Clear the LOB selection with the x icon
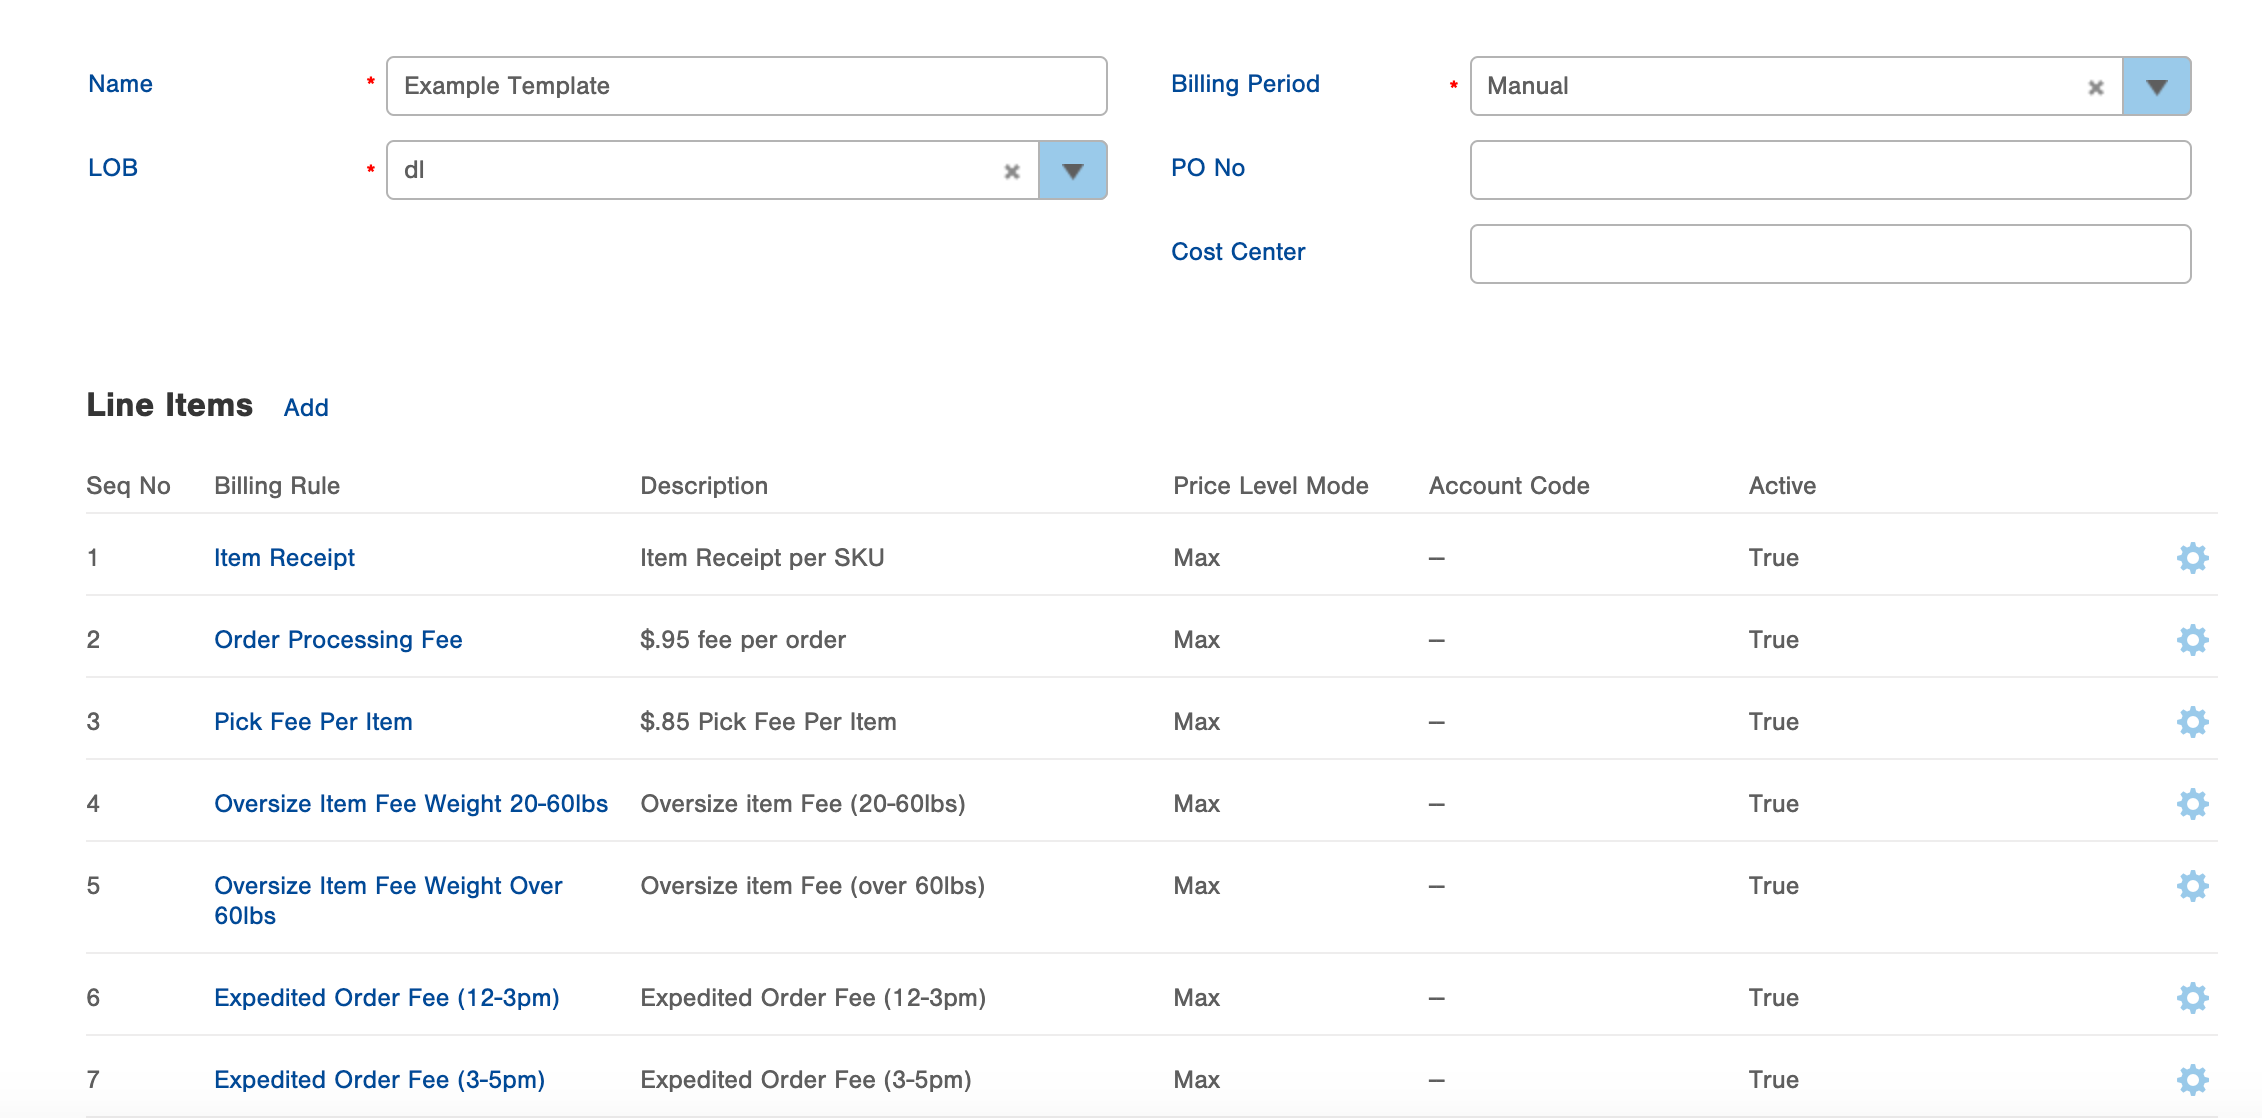Image resolution: width=2262 pixels, height=1118 pixels. 1012,170
